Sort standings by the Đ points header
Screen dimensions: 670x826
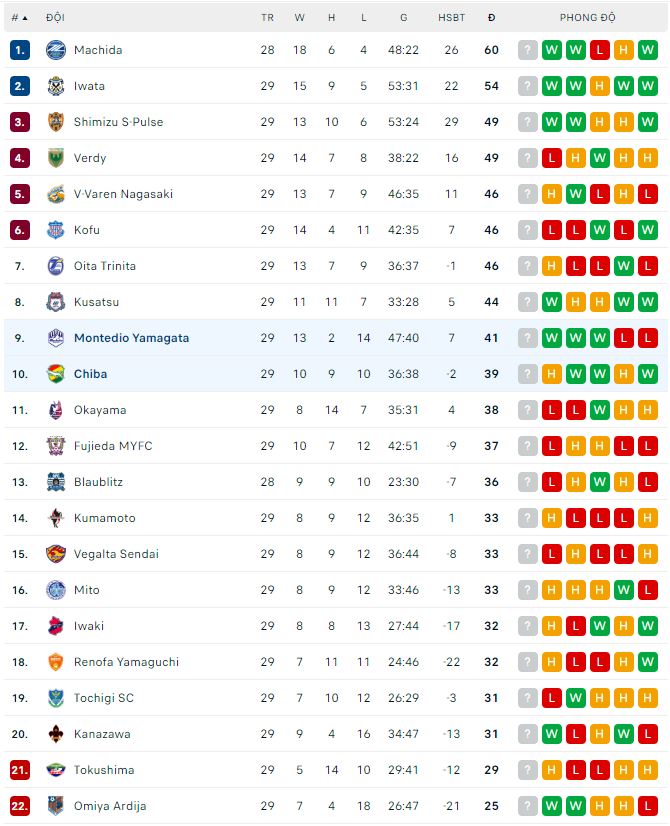tap(491, 18)
